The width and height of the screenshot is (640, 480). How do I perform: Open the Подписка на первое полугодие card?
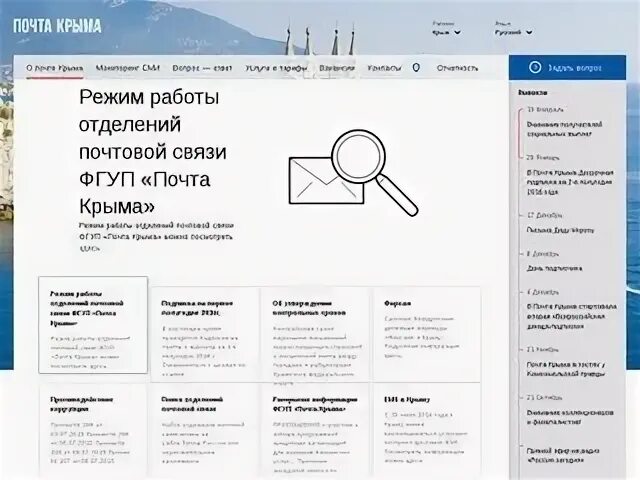pos(204,334)
